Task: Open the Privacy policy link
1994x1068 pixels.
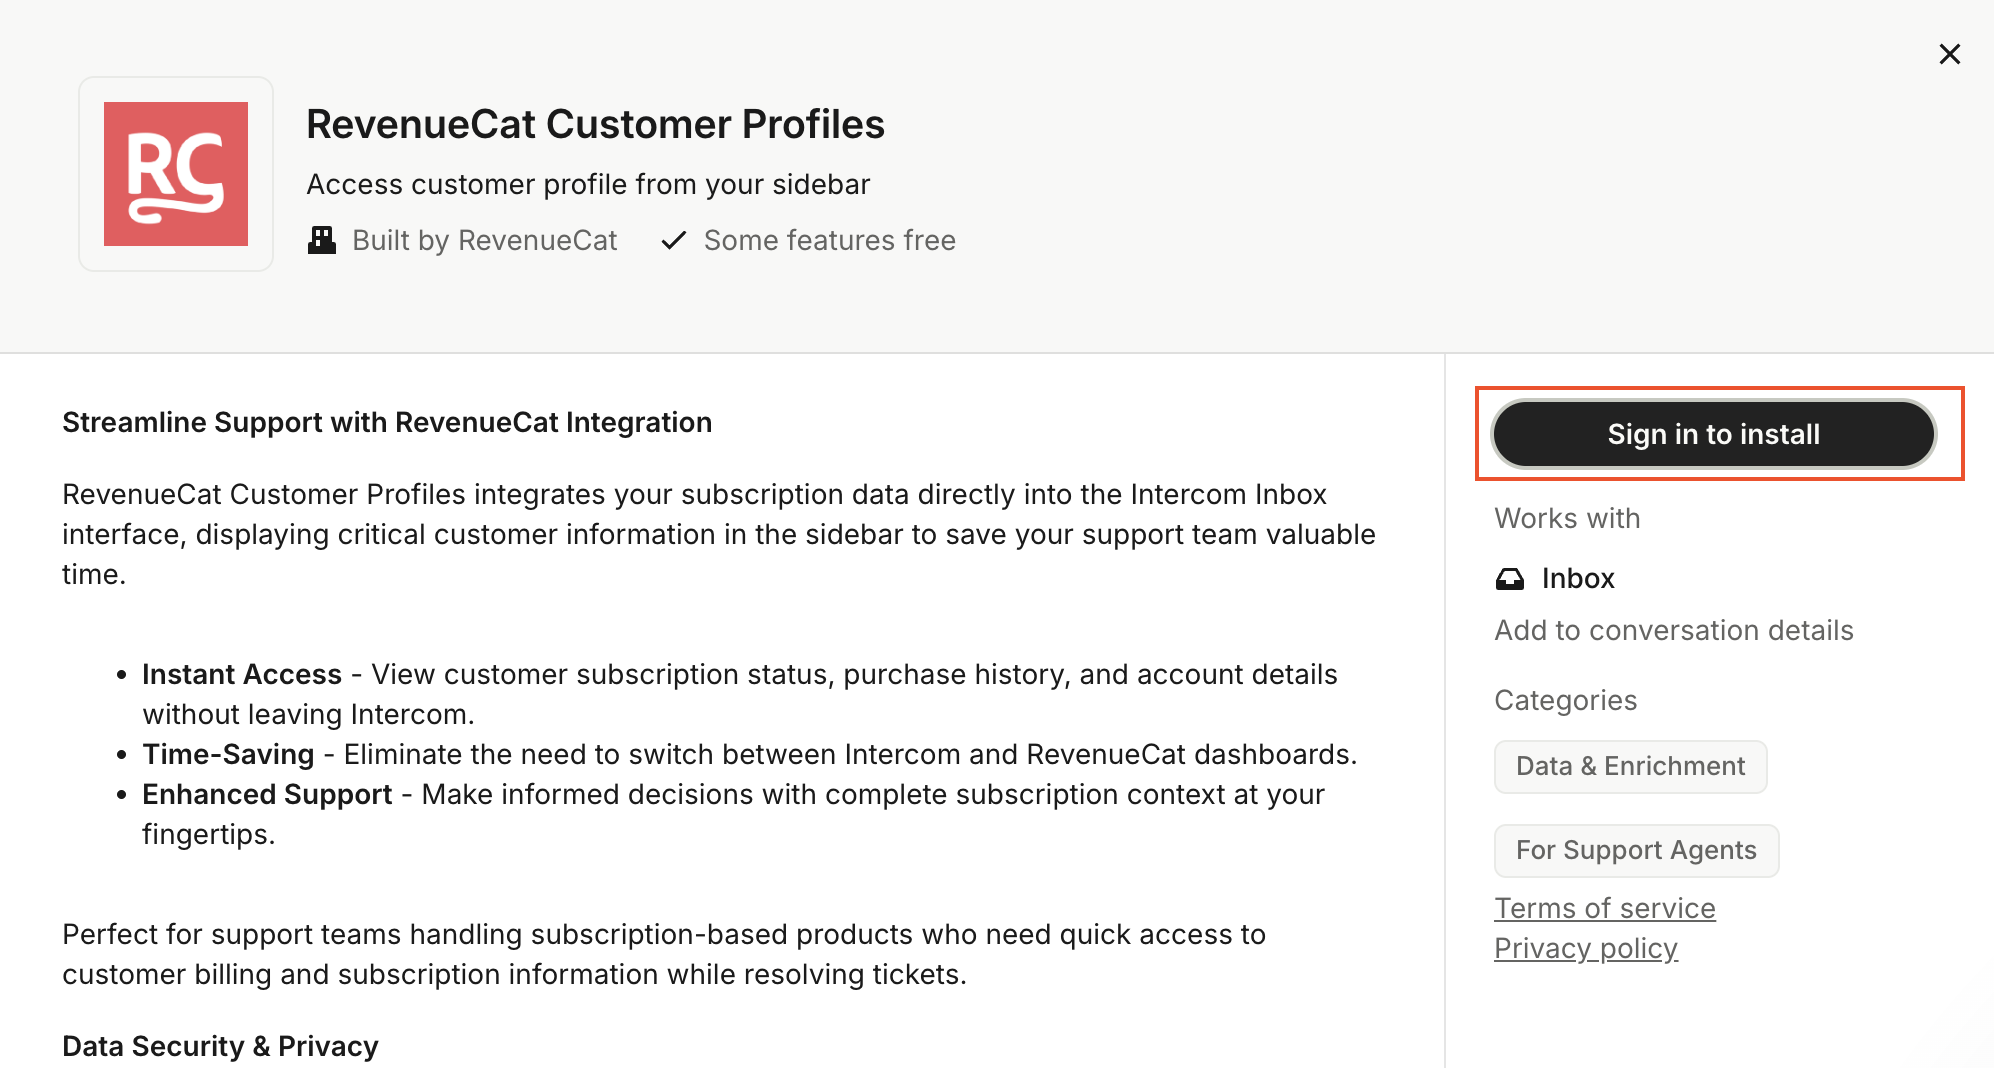Action: pos(1585,948)
